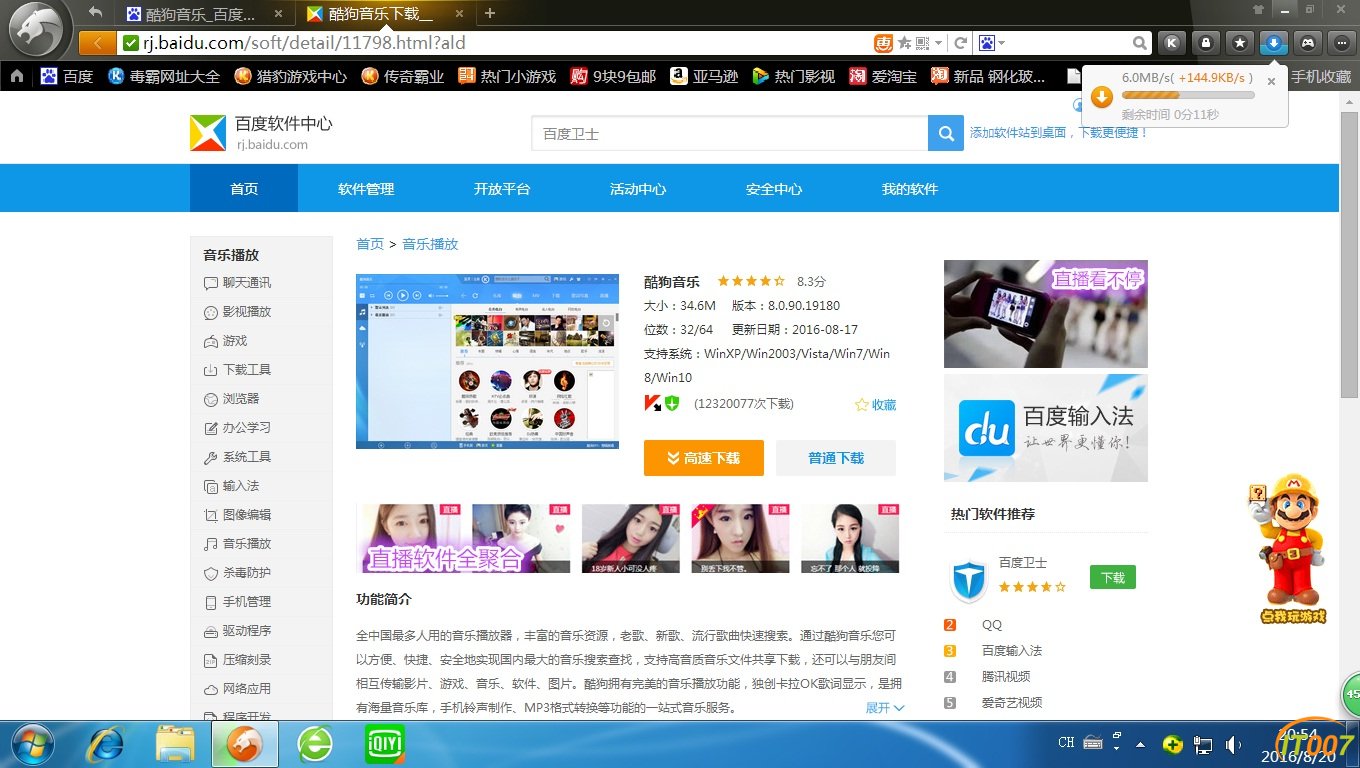
Task: Open the 我的软件 navigation item
Action: click(910, 188)
